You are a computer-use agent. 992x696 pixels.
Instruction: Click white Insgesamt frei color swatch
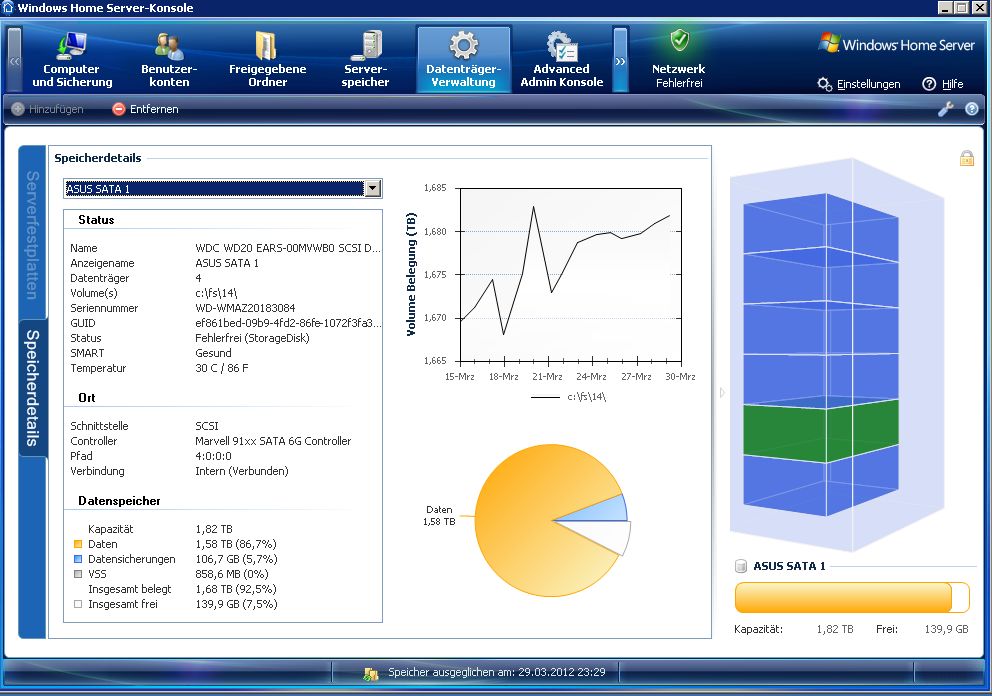coord(78,604)
